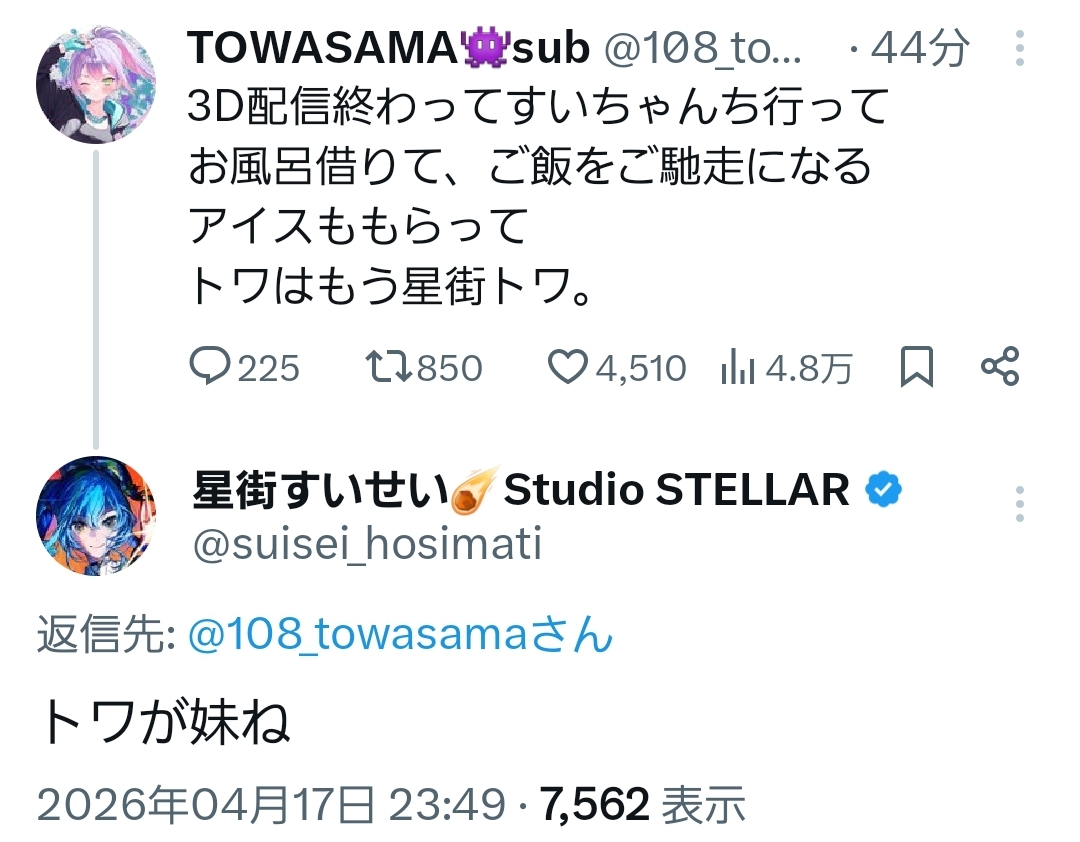This screenshot has height=842, width=1080.
Task: Click the 星街すいせい Studio STELLAR name
Action: coord(520,490)
